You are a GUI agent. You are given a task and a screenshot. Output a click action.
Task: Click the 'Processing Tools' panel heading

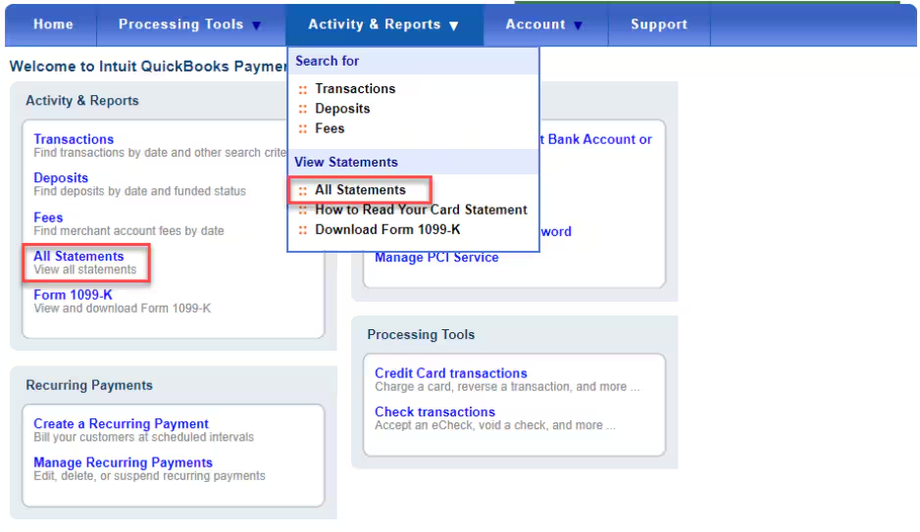point(421,335)
